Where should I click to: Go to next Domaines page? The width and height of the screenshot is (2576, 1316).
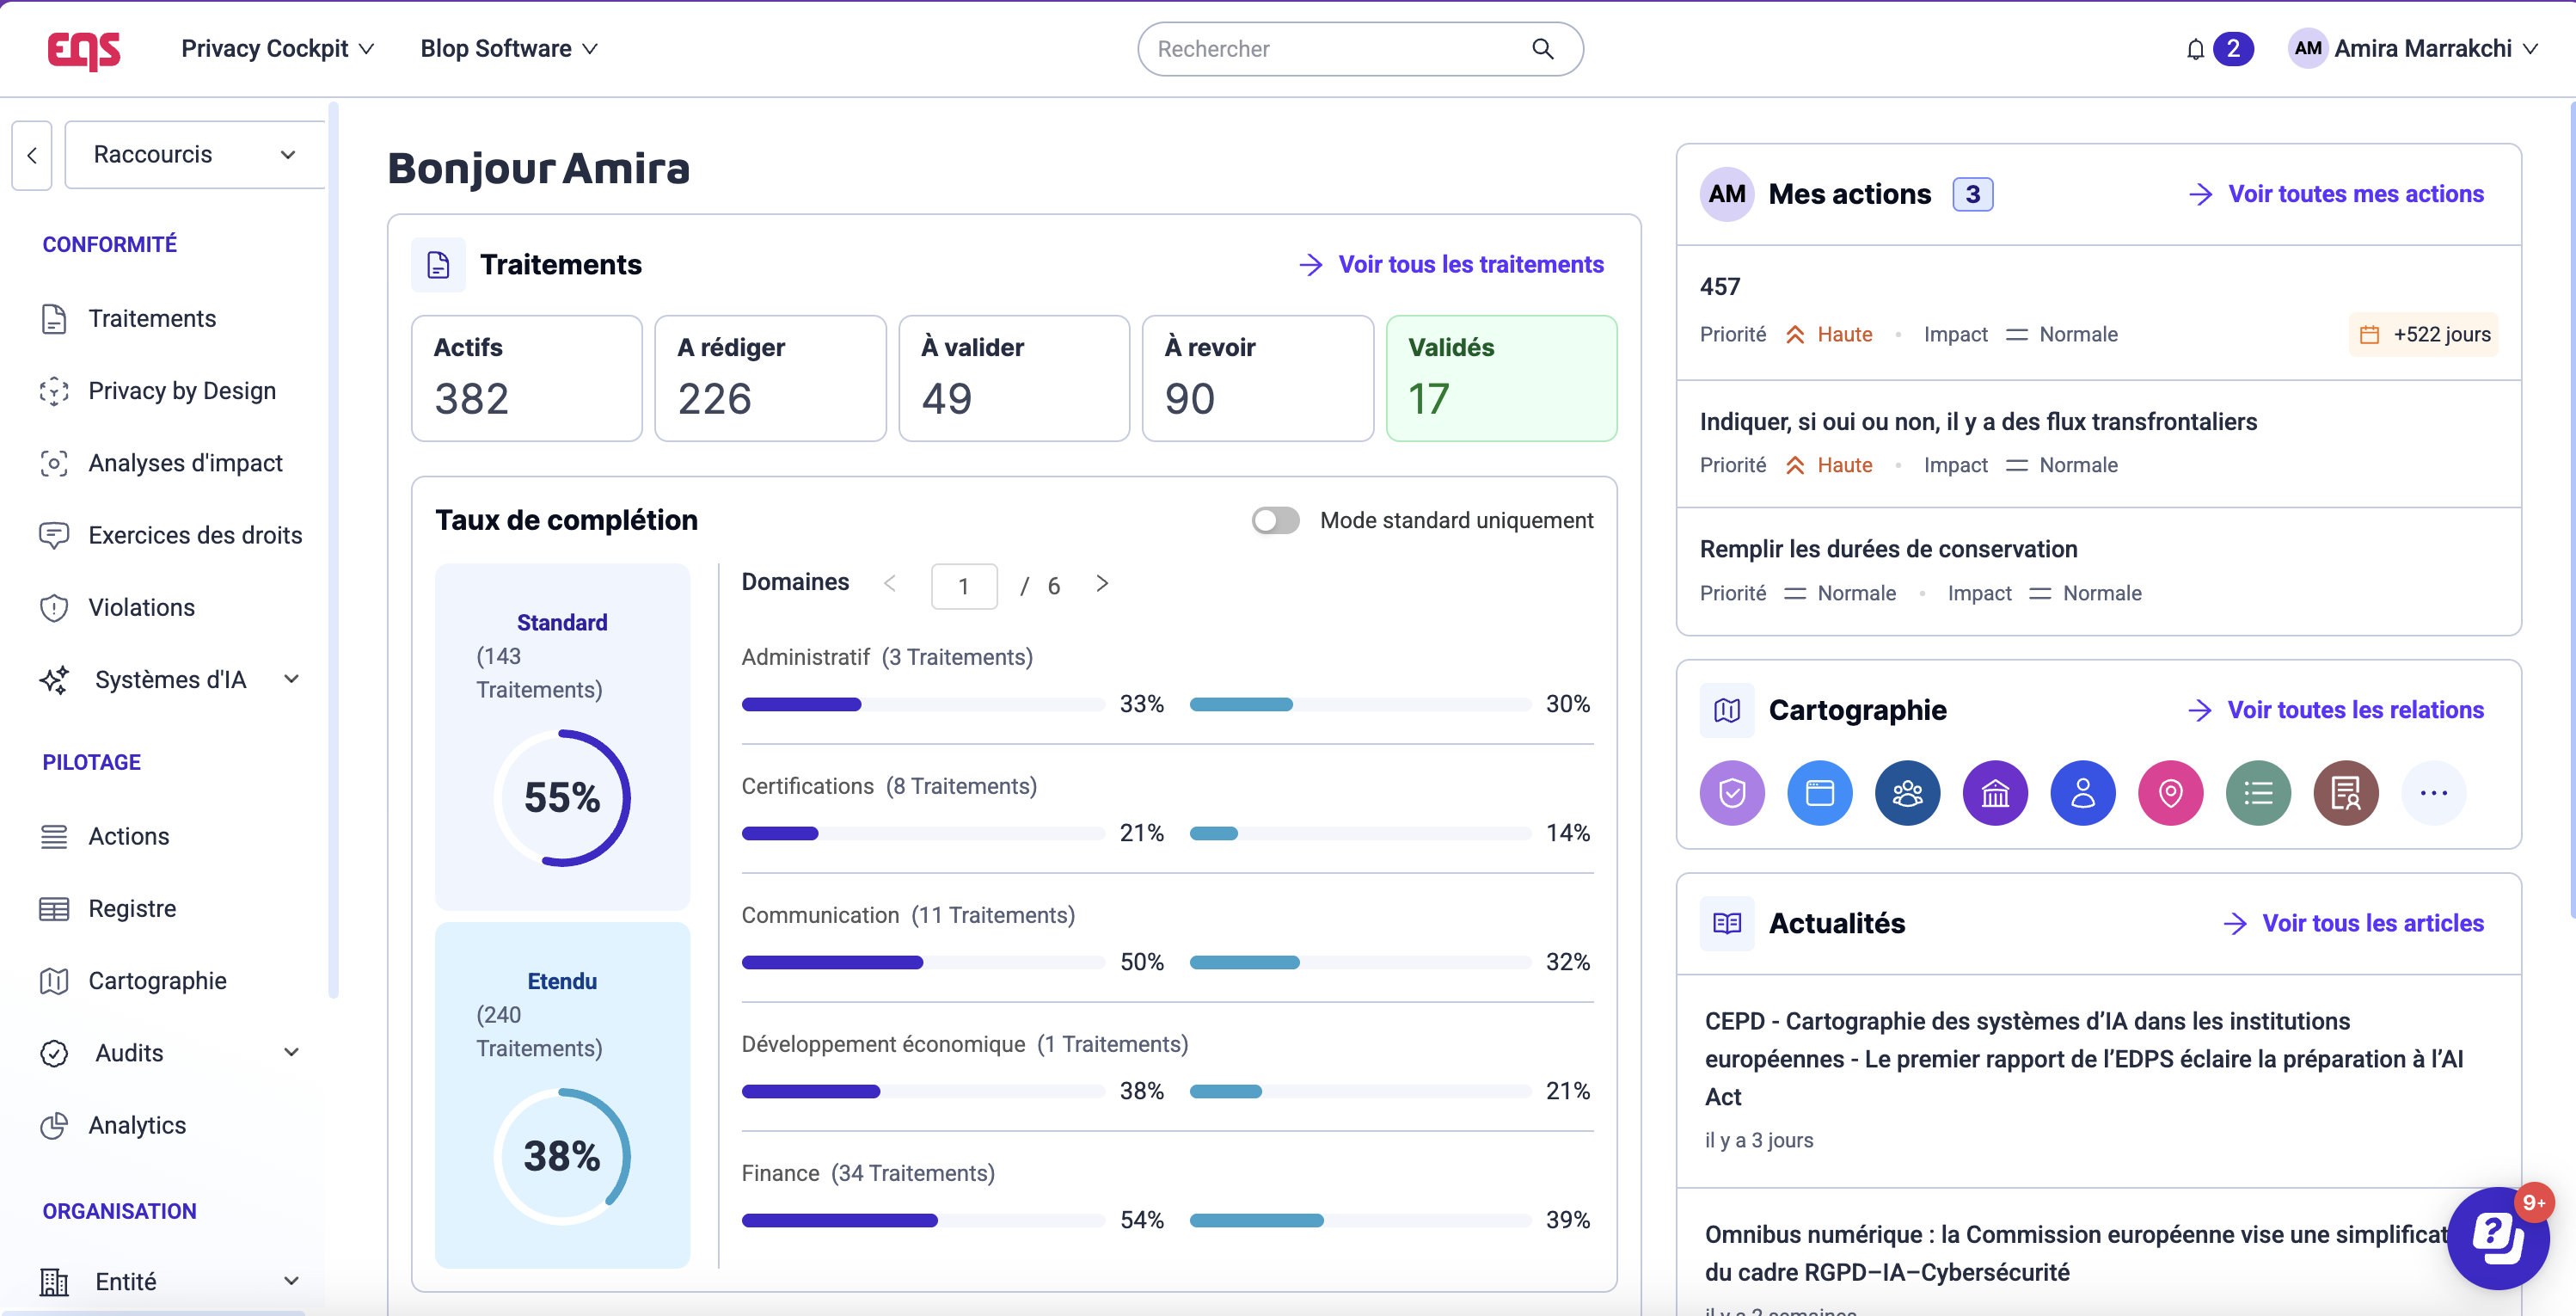coord(1101,584)
